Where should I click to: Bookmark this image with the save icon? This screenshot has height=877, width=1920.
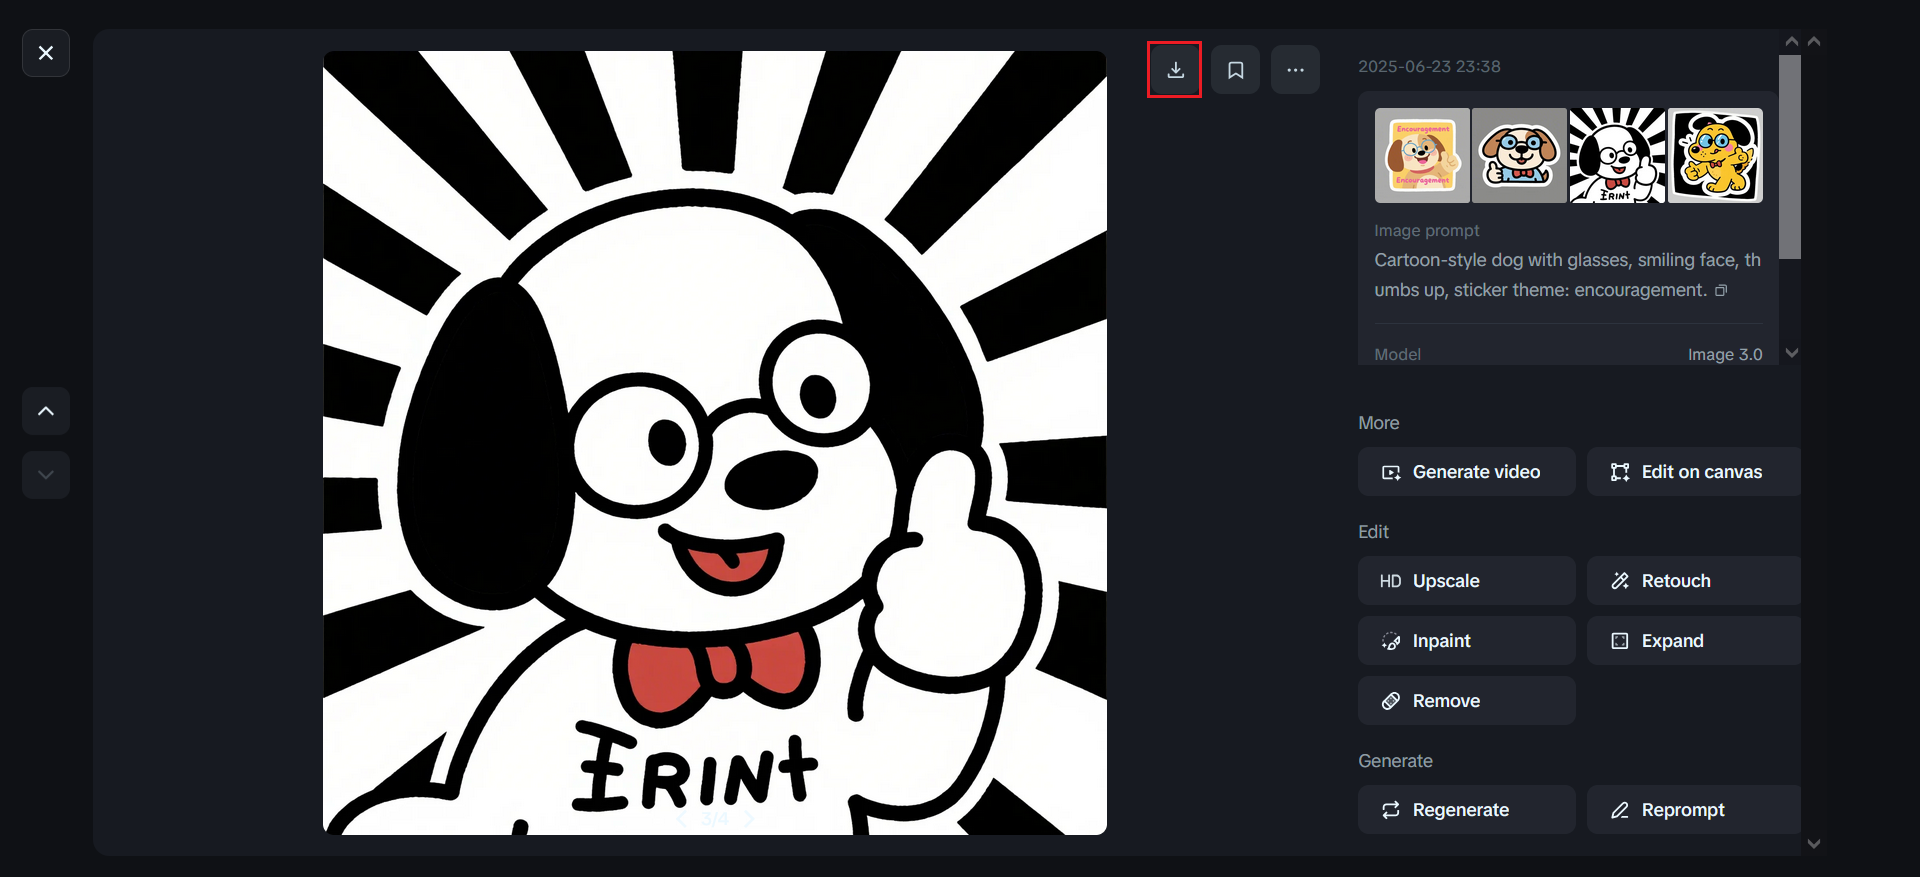click(1236, 70)
